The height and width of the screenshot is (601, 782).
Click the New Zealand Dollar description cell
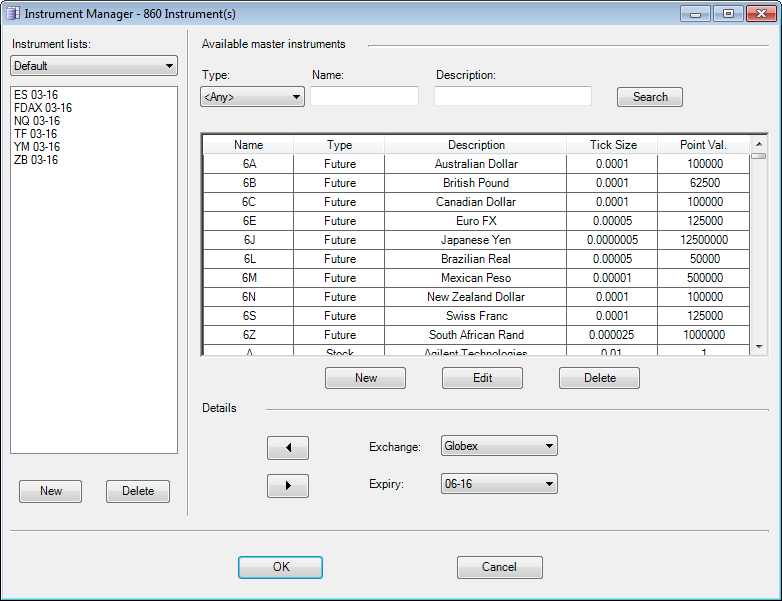[476, 297]
